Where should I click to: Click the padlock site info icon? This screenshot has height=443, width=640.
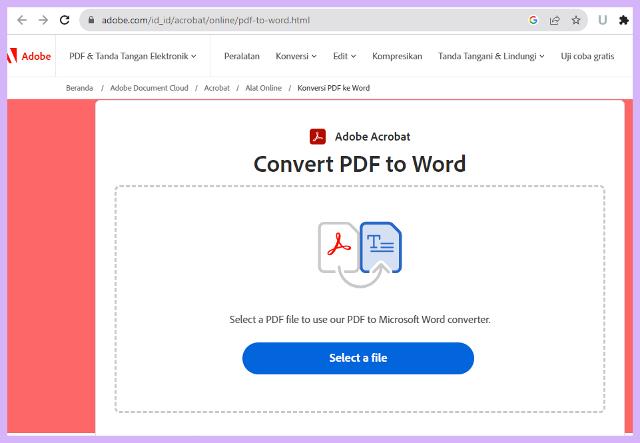(x=91, y=20)
